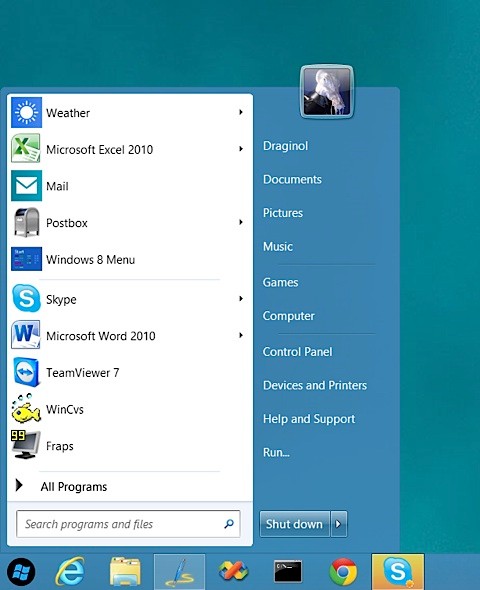Viewport: 480px width, 590px height.
Task: Open Command Prompt from the taskbar
Action: 288,571
